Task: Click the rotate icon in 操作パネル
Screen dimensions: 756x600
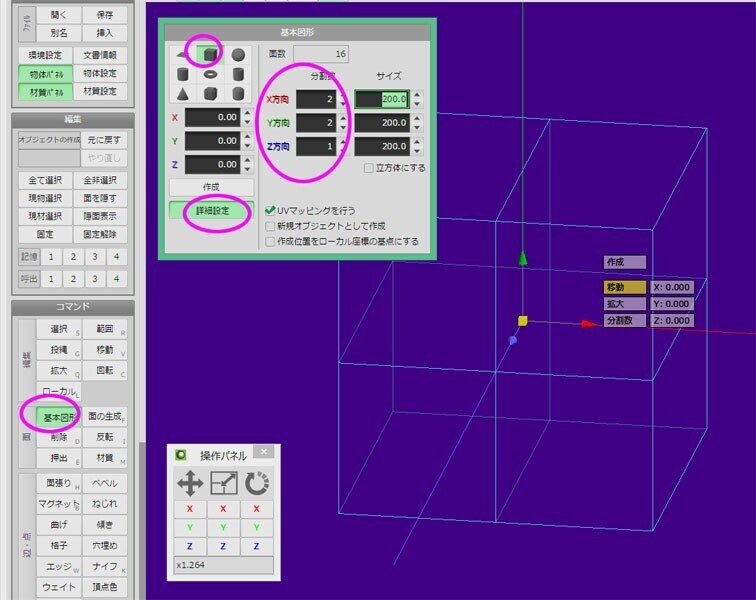Action: (x=256, y=483)
